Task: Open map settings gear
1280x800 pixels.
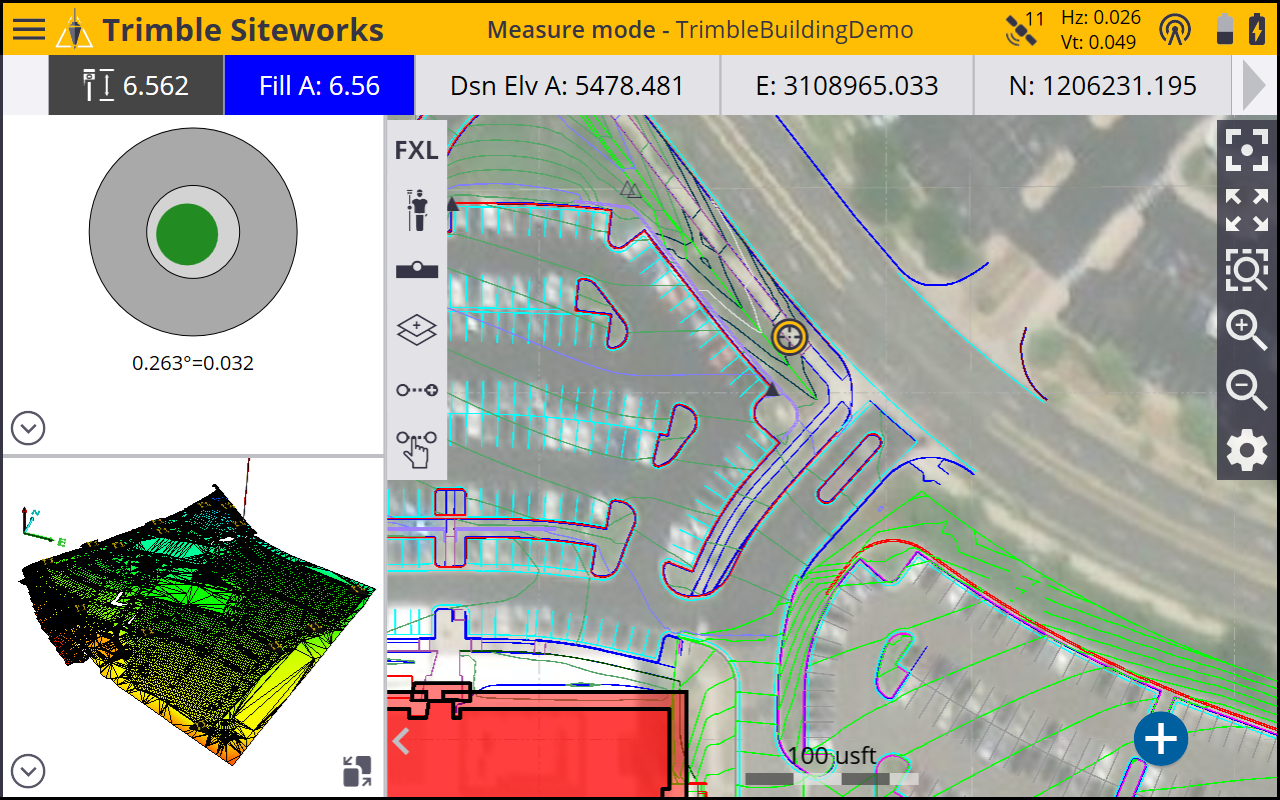Action: [1247, 451]
